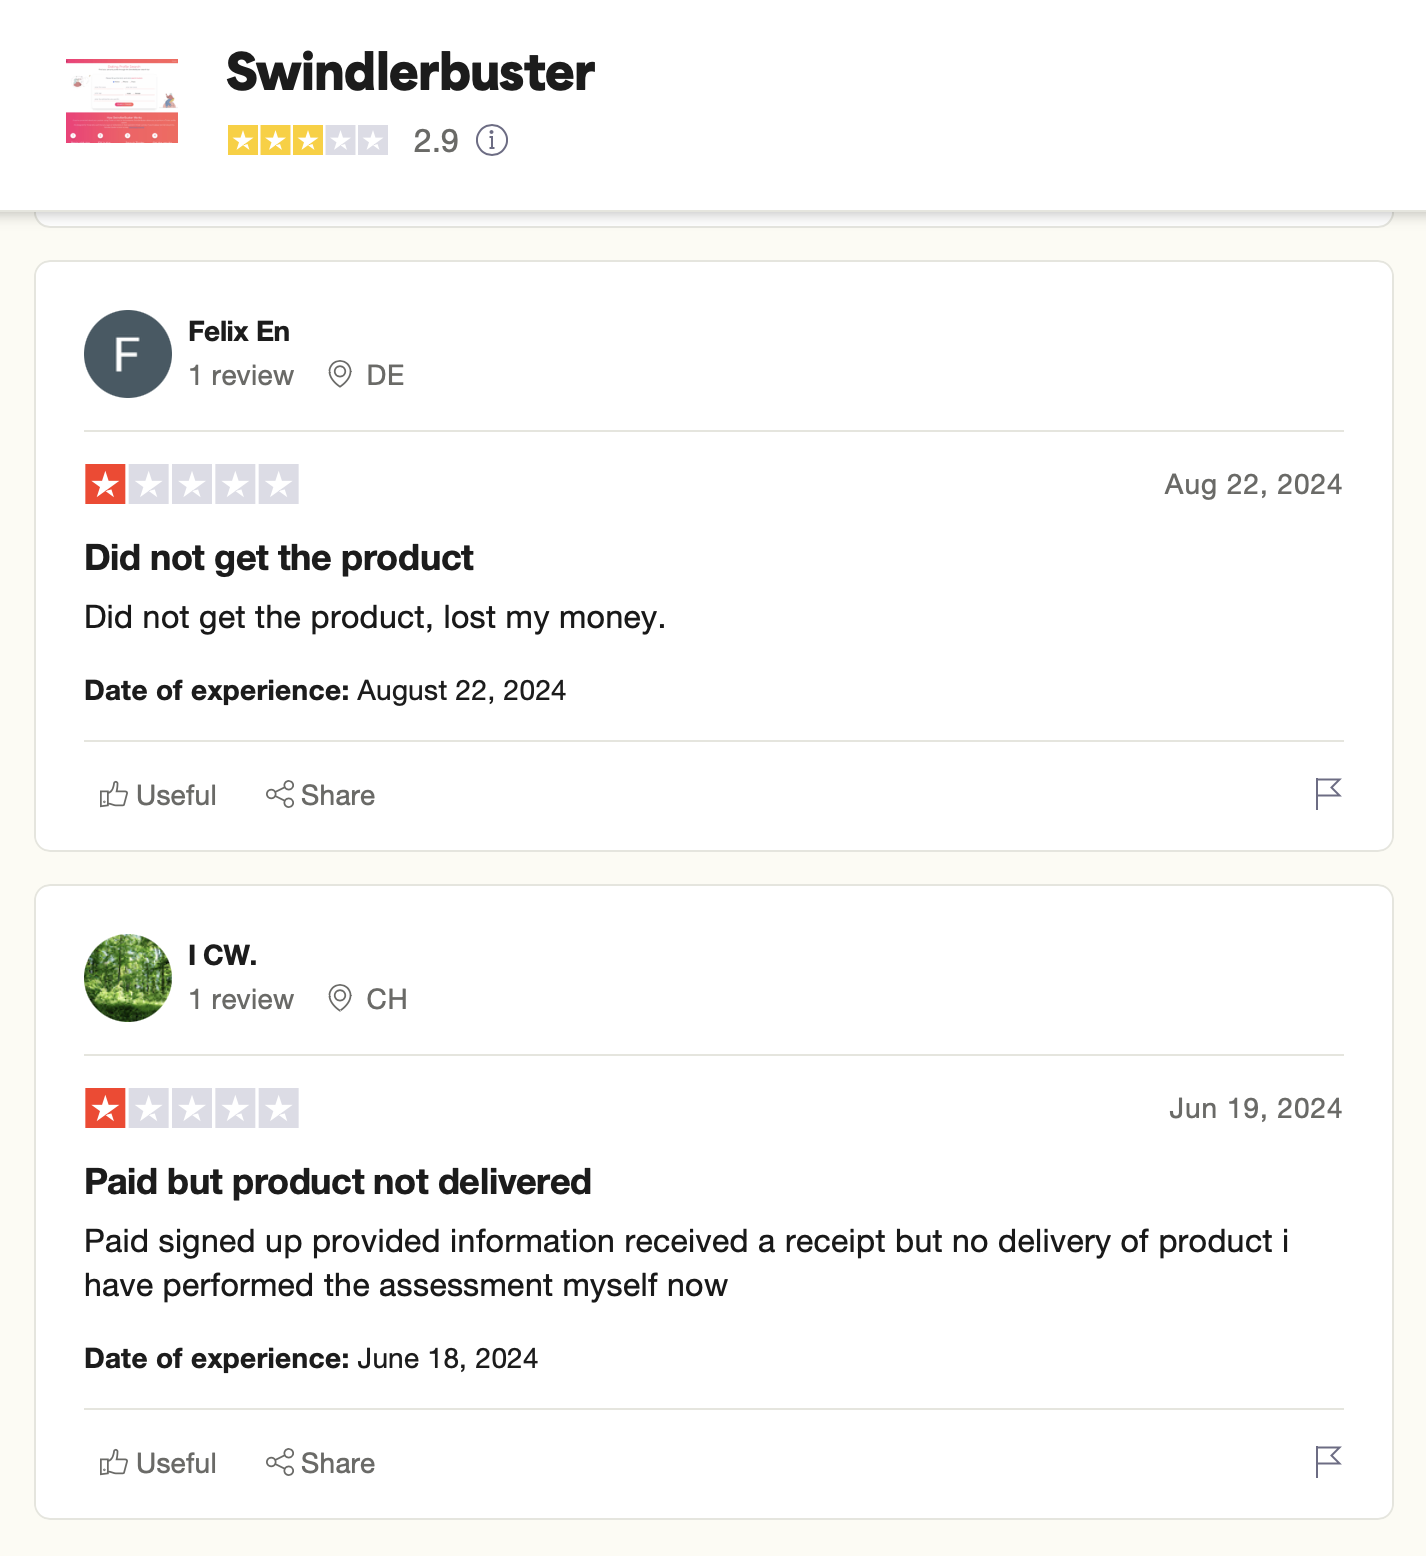Click the thumbs-up icon under Felix En's review

pos(113,794)
